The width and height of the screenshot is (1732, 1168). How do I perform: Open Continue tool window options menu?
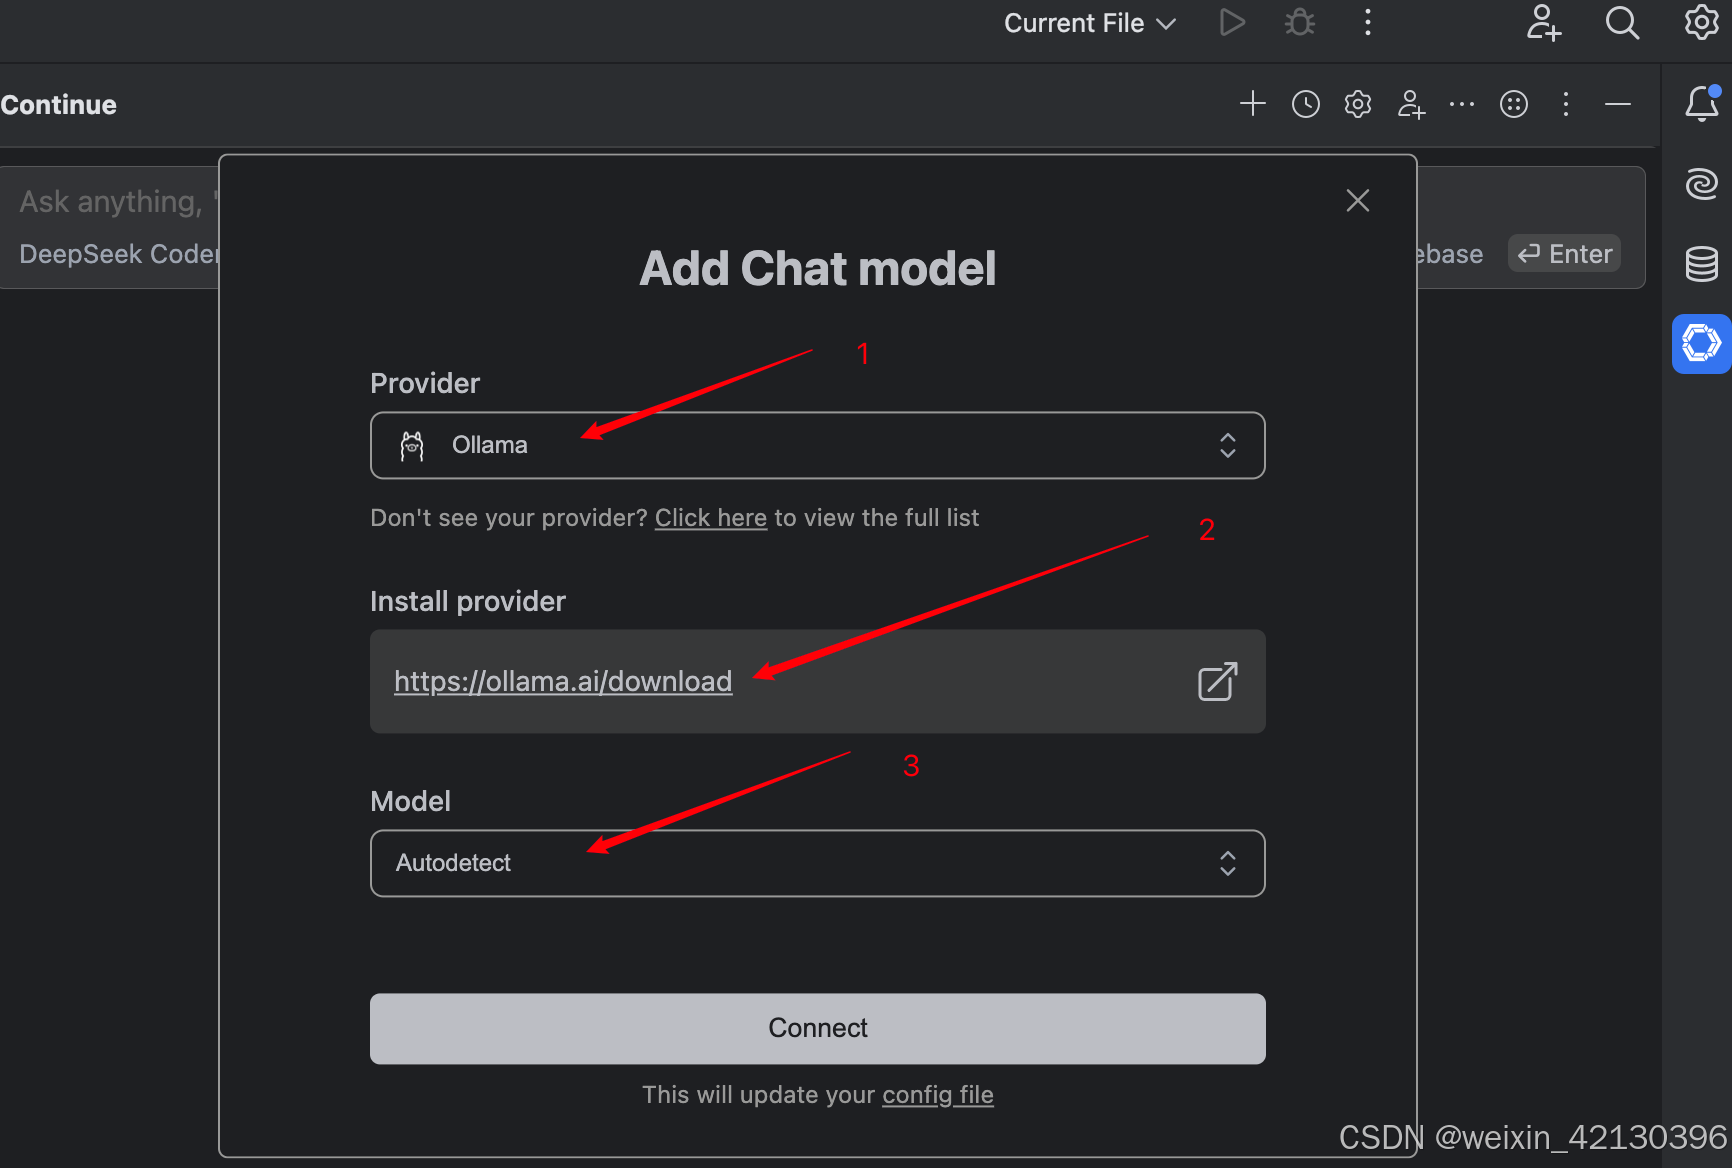click(x=1566, y=104)
